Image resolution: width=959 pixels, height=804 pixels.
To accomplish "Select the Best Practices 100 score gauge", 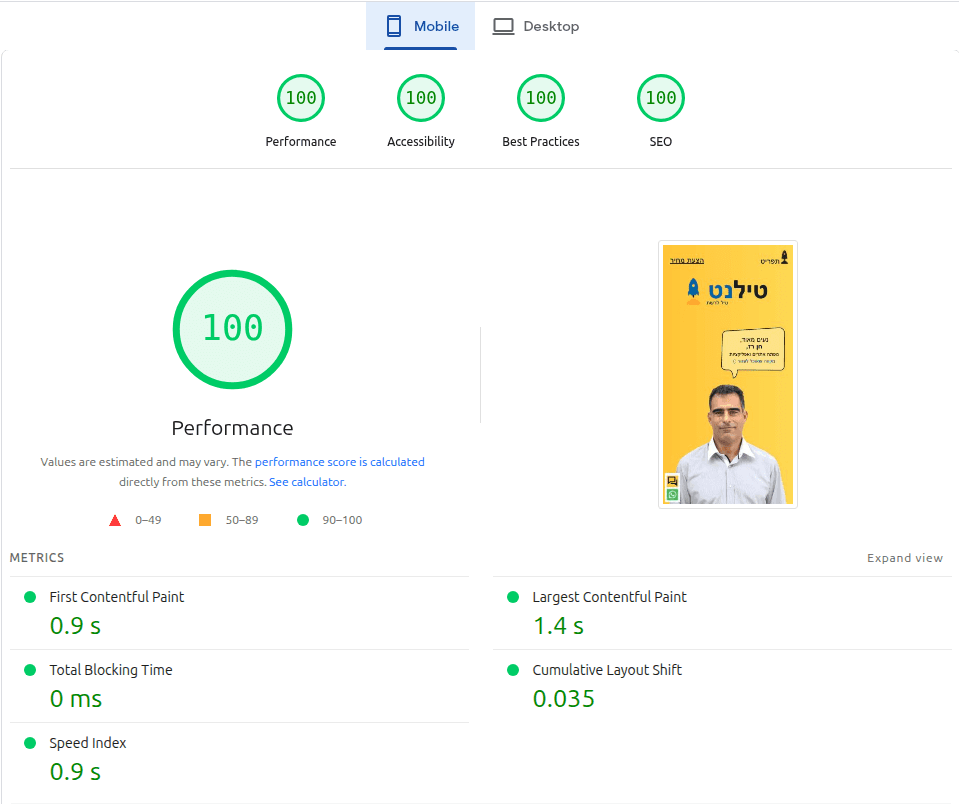I will tap(541, 98).
